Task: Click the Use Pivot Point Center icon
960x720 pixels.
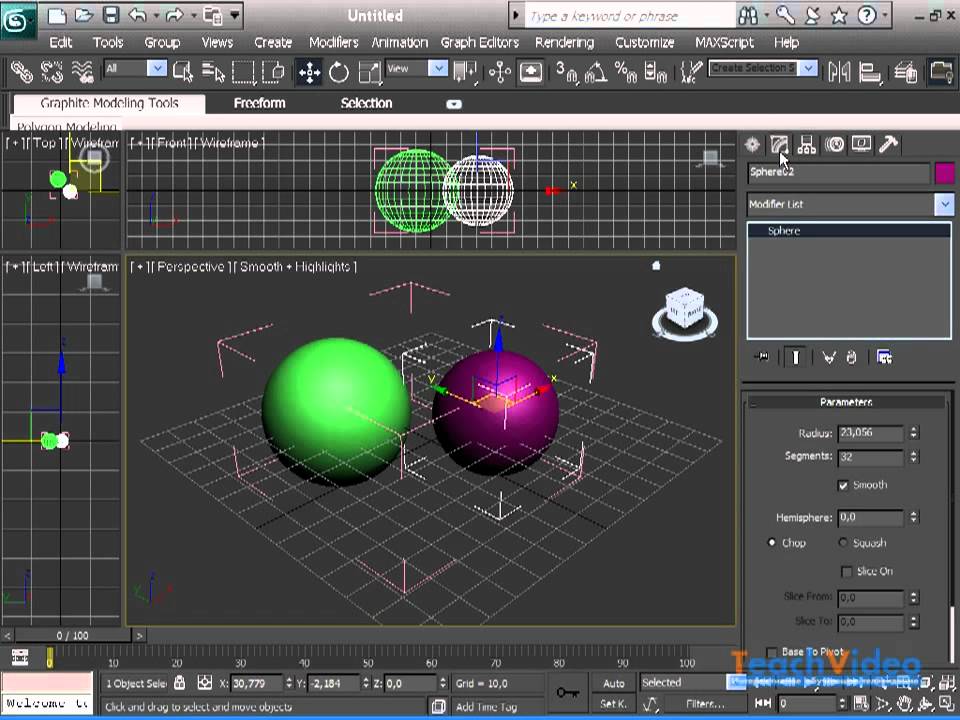Action: 465,72
